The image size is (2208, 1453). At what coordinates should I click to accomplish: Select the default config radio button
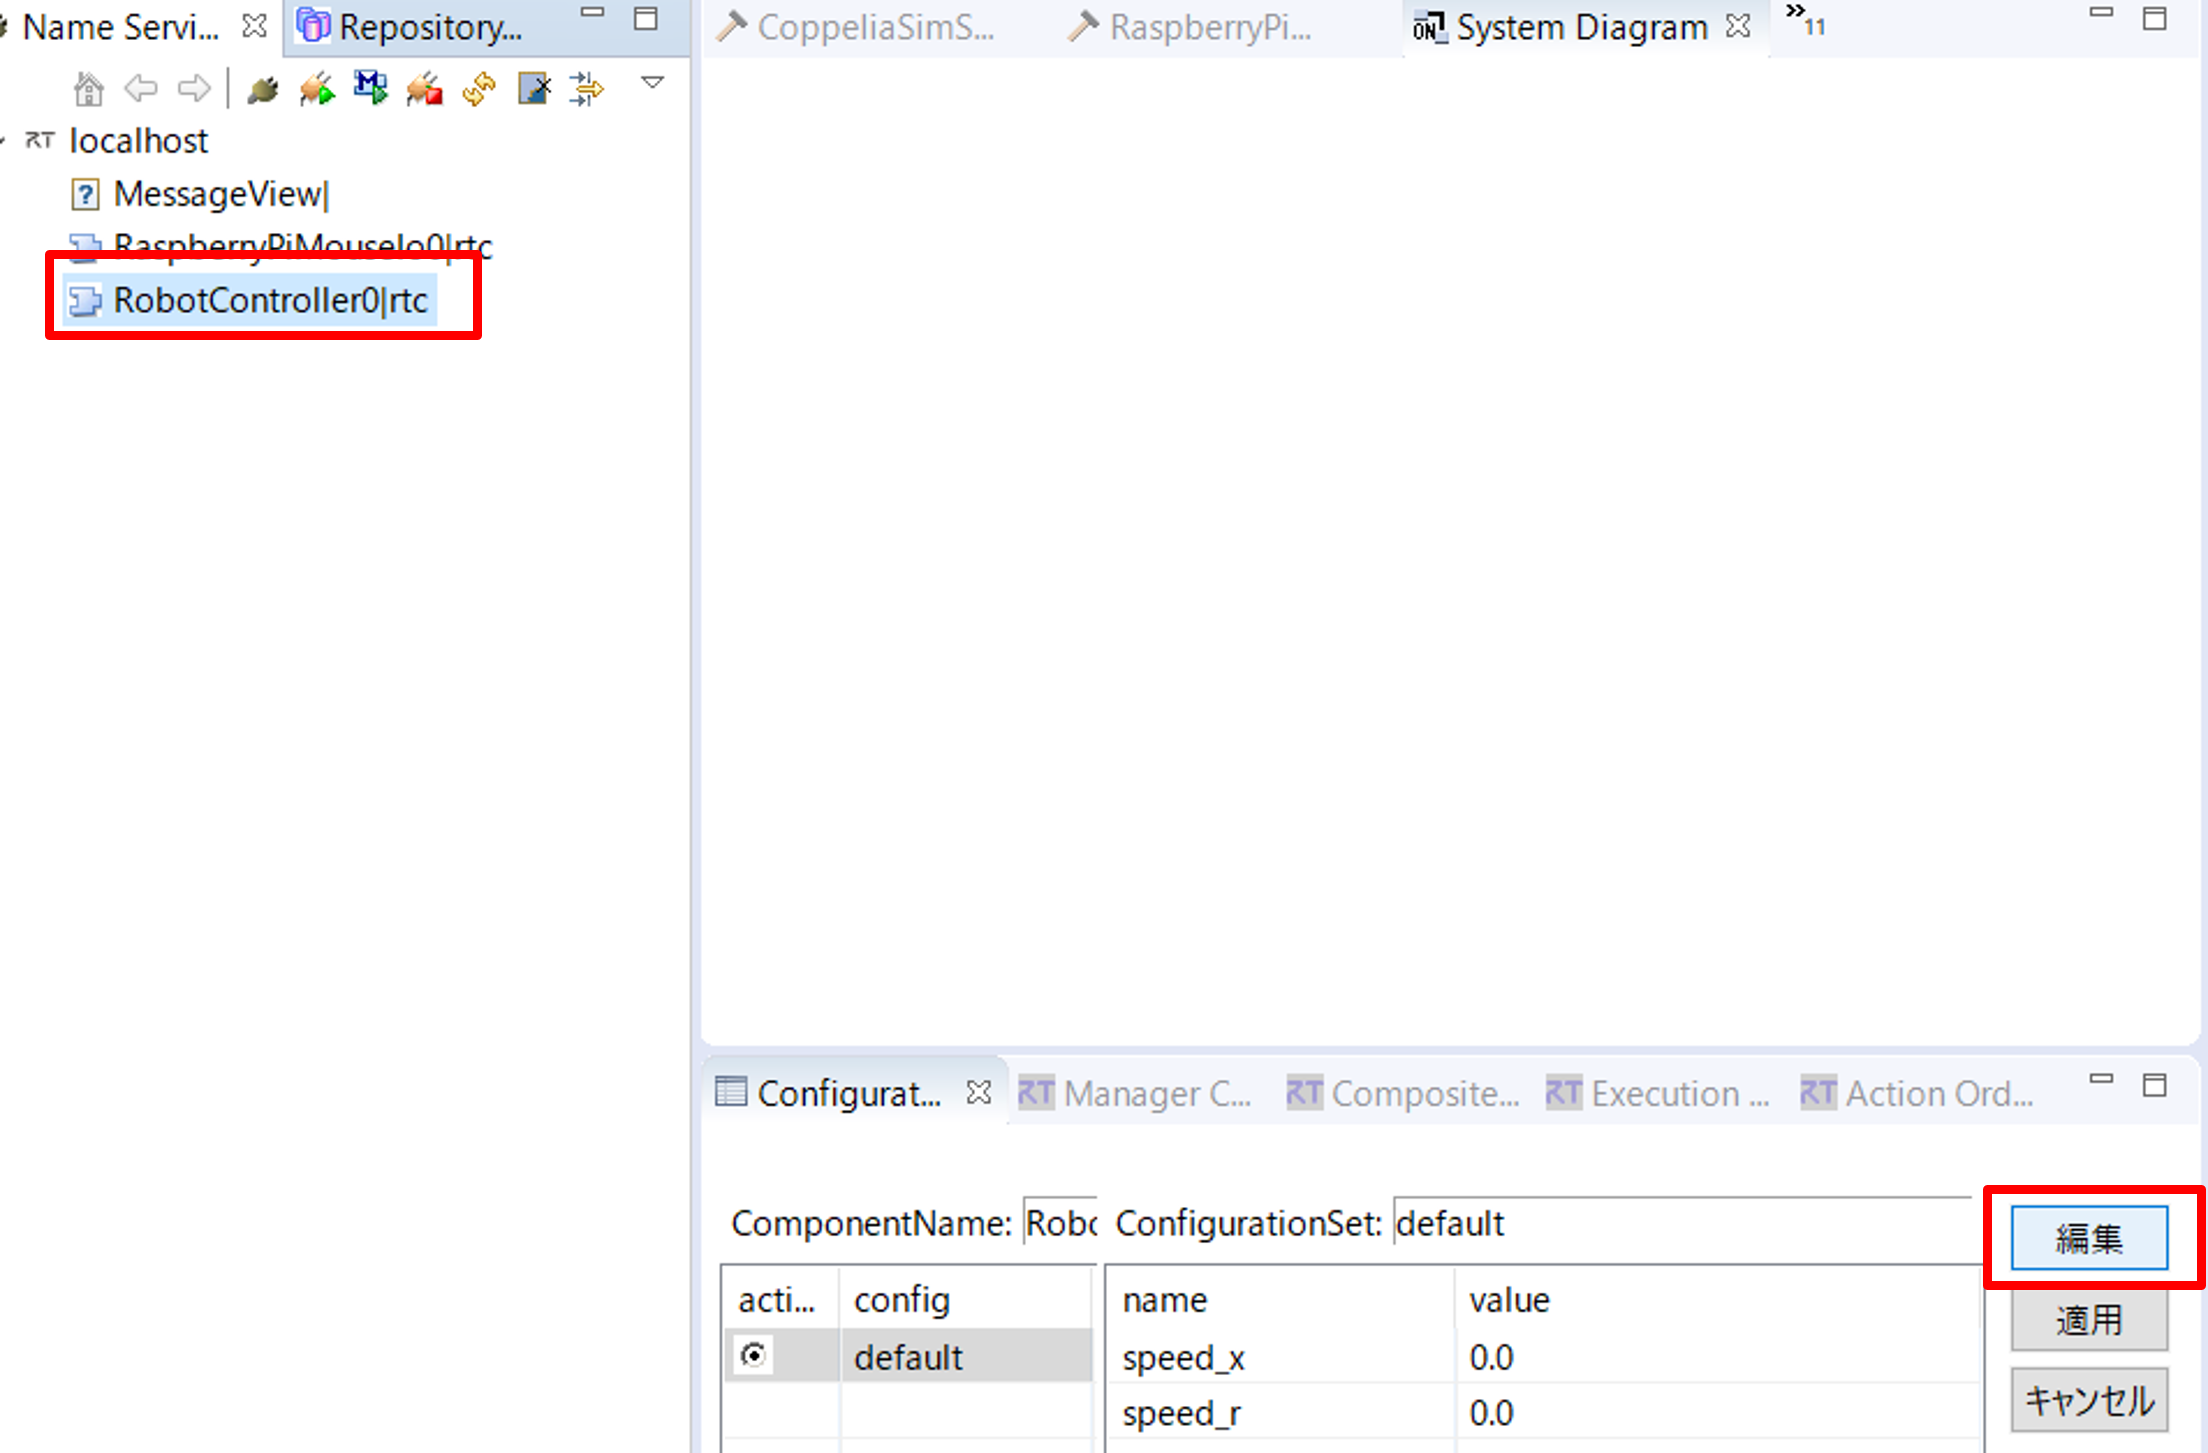[x=754, y=1355]
